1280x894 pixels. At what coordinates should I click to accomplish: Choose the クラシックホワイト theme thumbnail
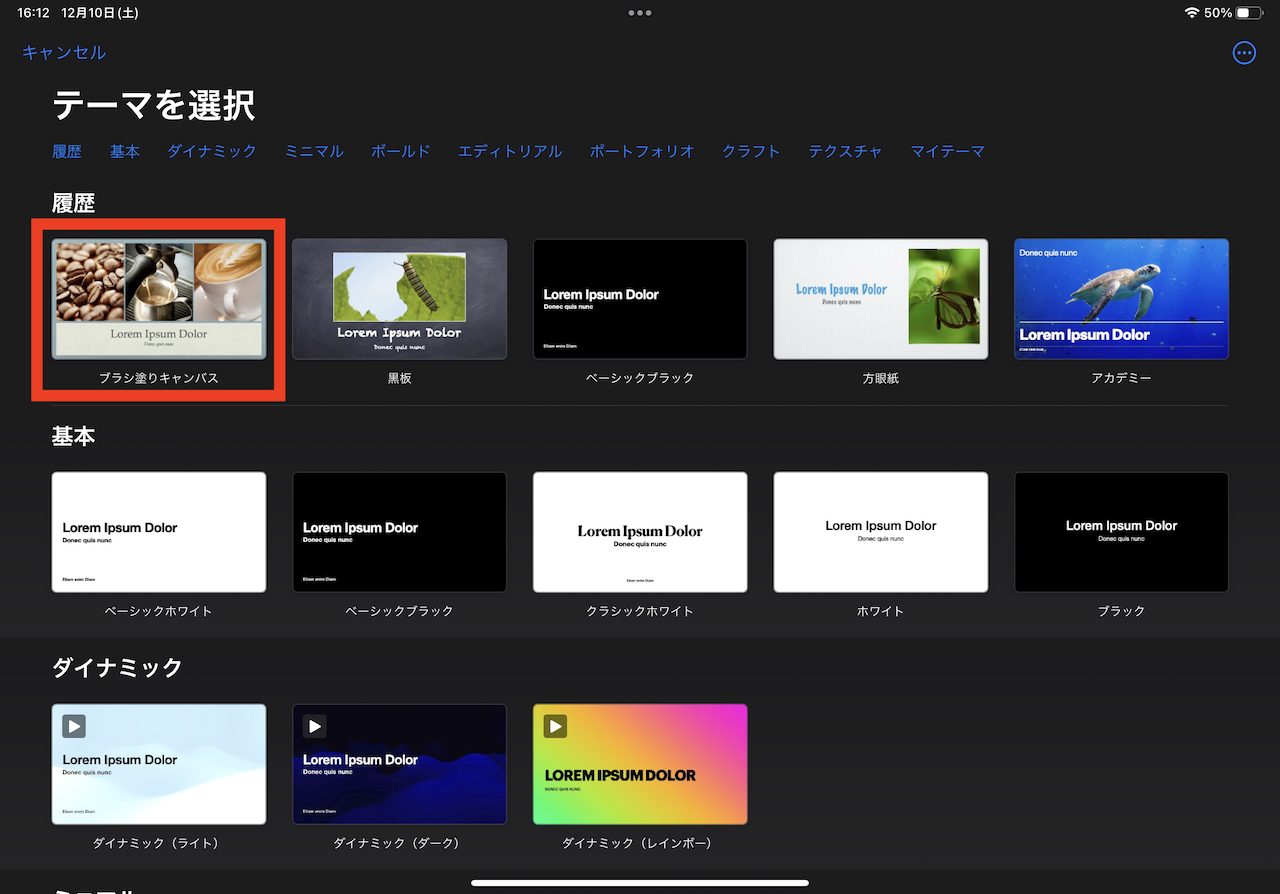click(x=640, y=532)
